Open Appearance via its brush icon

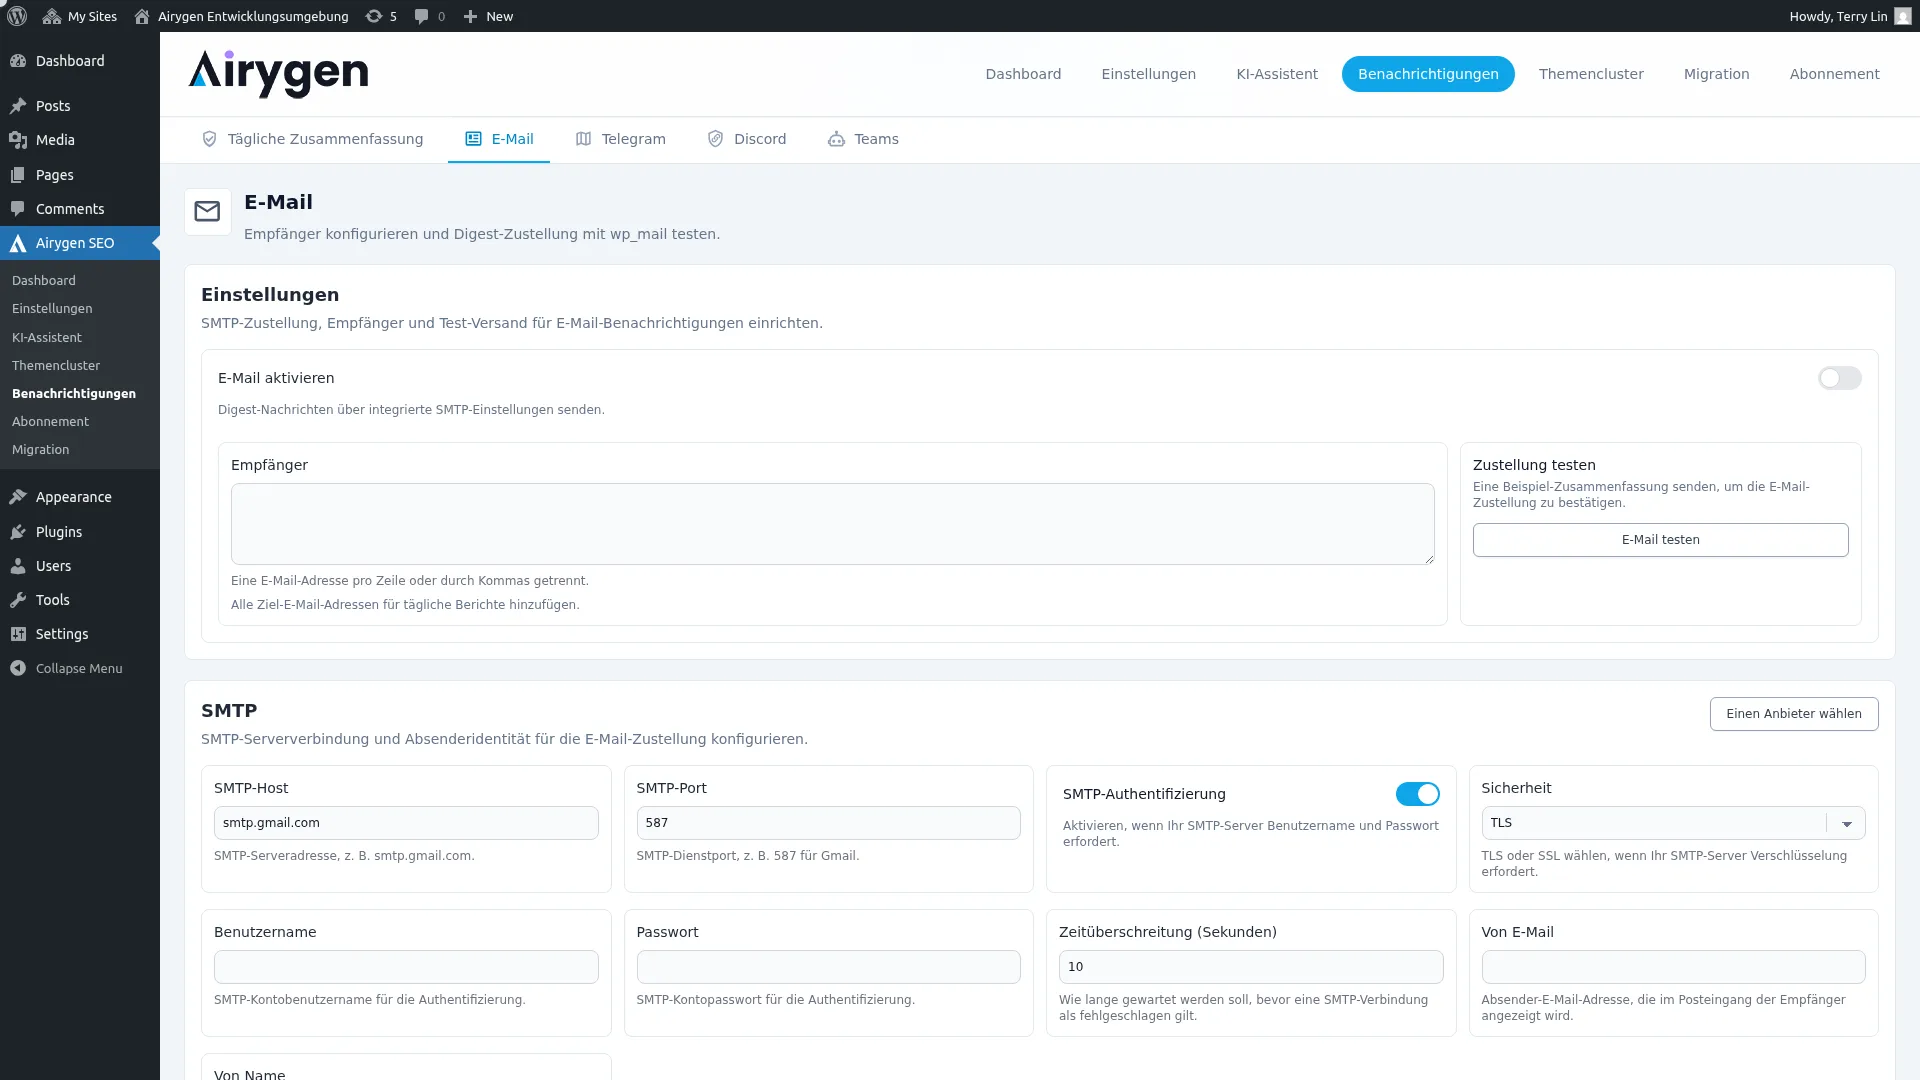[x=18, y=497]
